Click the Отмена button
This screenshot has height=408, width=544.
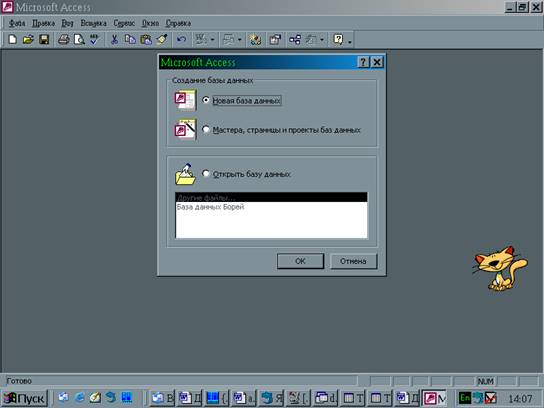[353, 261]
